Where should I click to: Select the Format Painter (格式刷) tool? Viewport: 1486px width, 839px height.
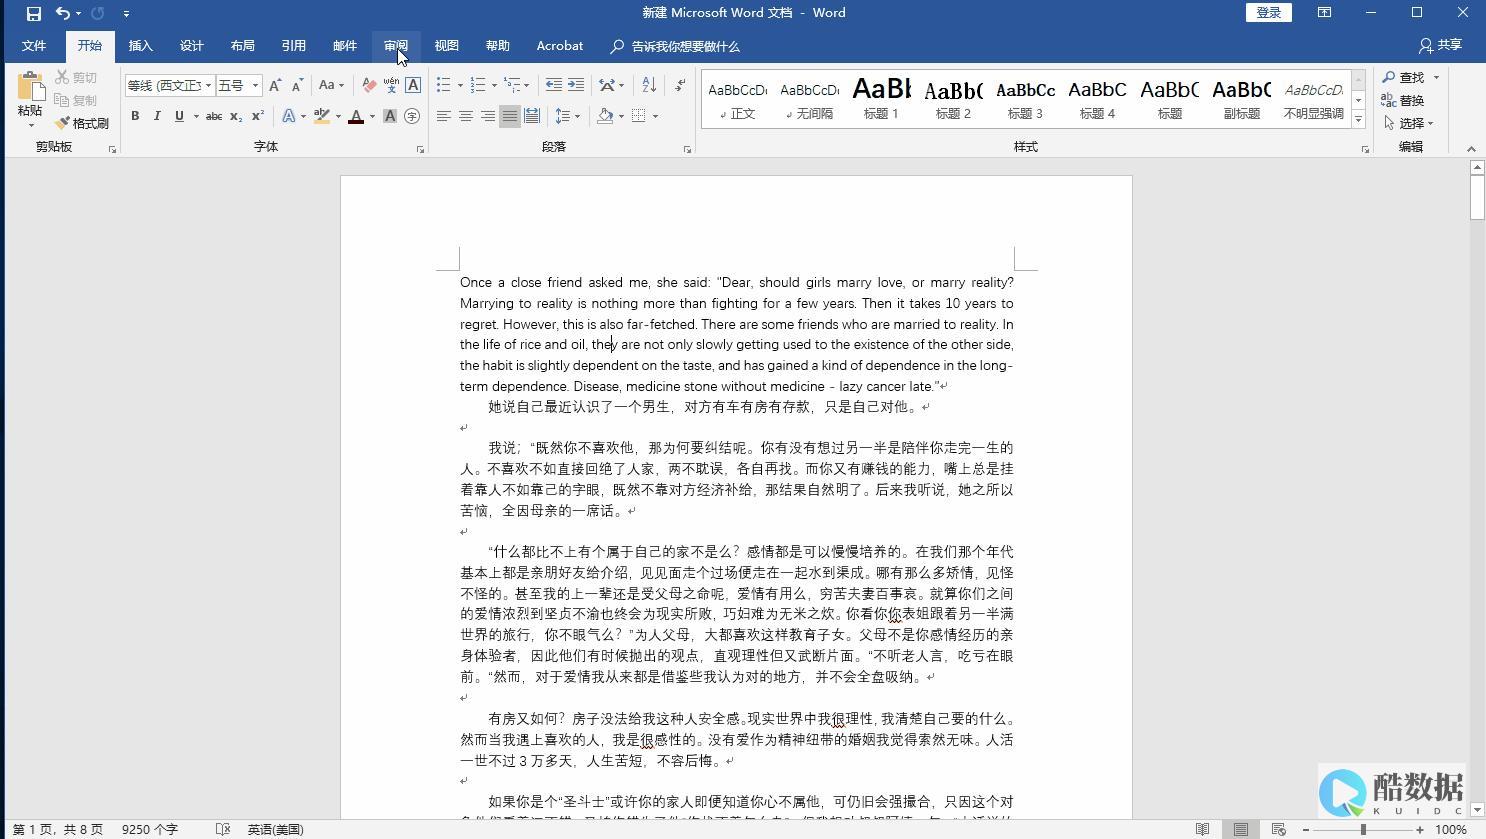[x=82, y=123]
